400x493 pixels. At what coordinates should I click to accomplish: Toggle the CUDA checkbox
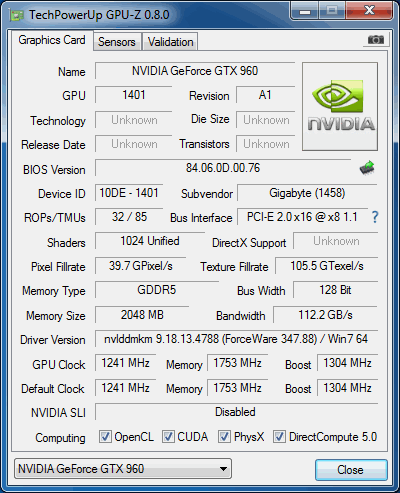tap(168, 437)
